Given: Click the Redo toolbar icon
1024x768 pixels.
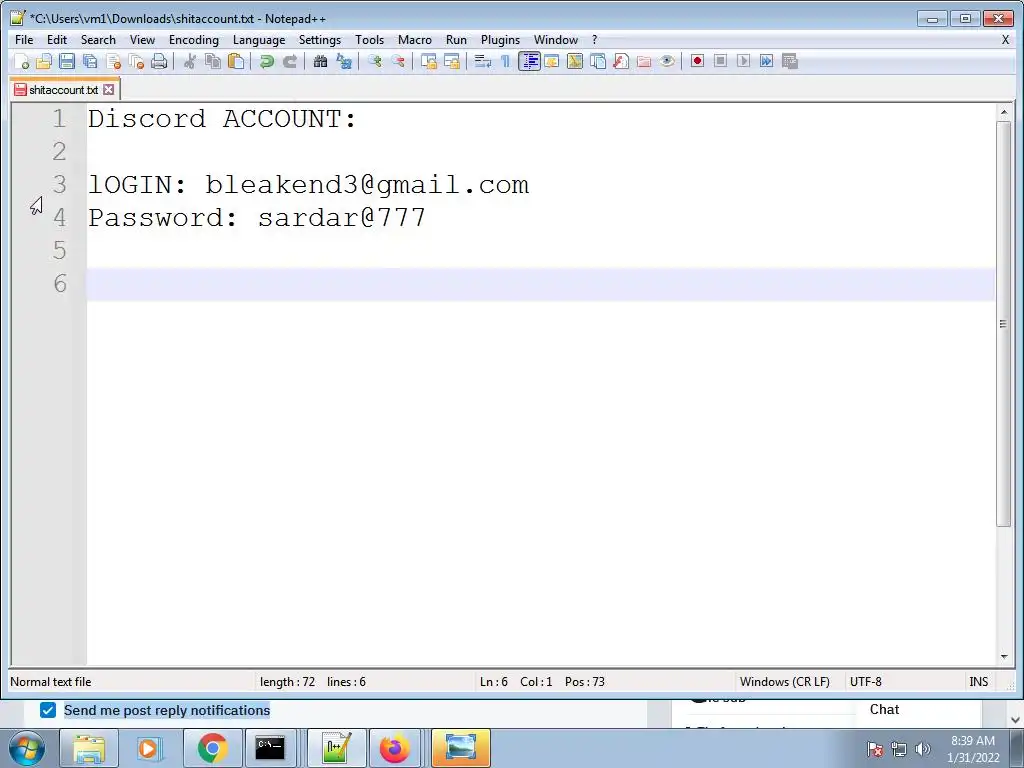Looking at the screenshot, I should 289,61.
